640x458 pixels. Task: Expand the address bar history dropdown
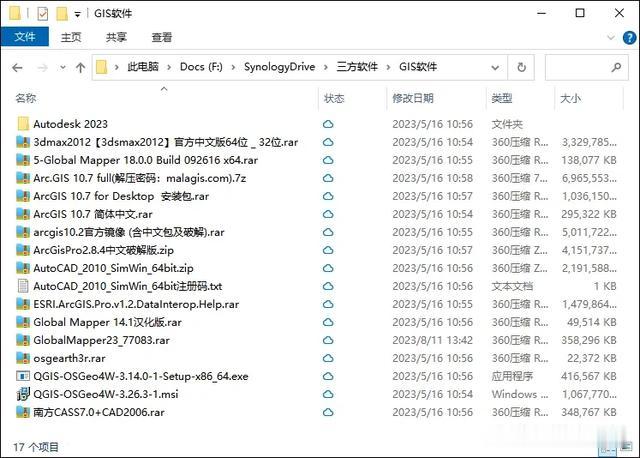(x=495, y=67)
